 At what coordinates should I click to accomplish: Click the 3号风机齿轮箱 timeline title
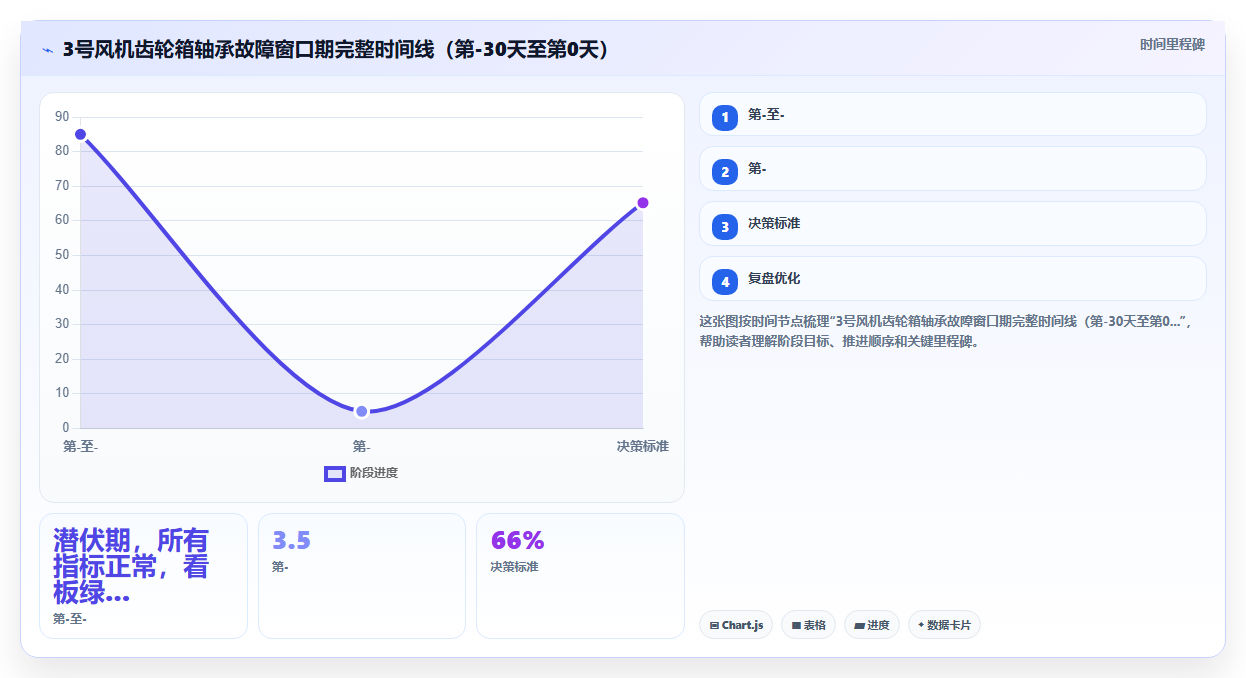point(336,50)
